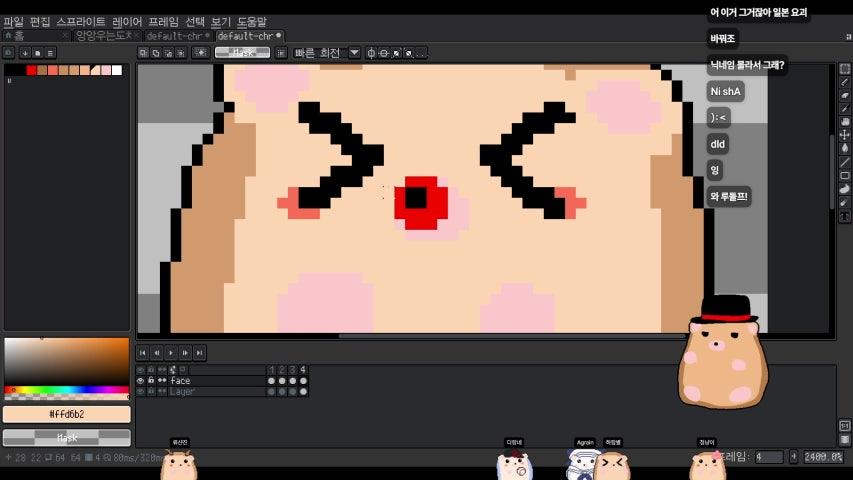Viewport: 853px width, 480px height.
Task: Click the ellipsis more options in context bar
Action: click(x=421, y=53)
